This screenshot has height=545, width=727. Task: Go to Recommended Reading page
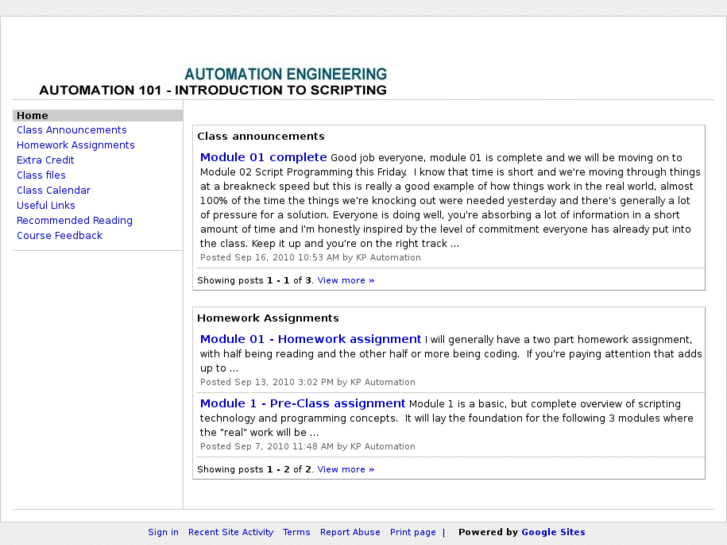pyautogui.click(x=74, y=220)
